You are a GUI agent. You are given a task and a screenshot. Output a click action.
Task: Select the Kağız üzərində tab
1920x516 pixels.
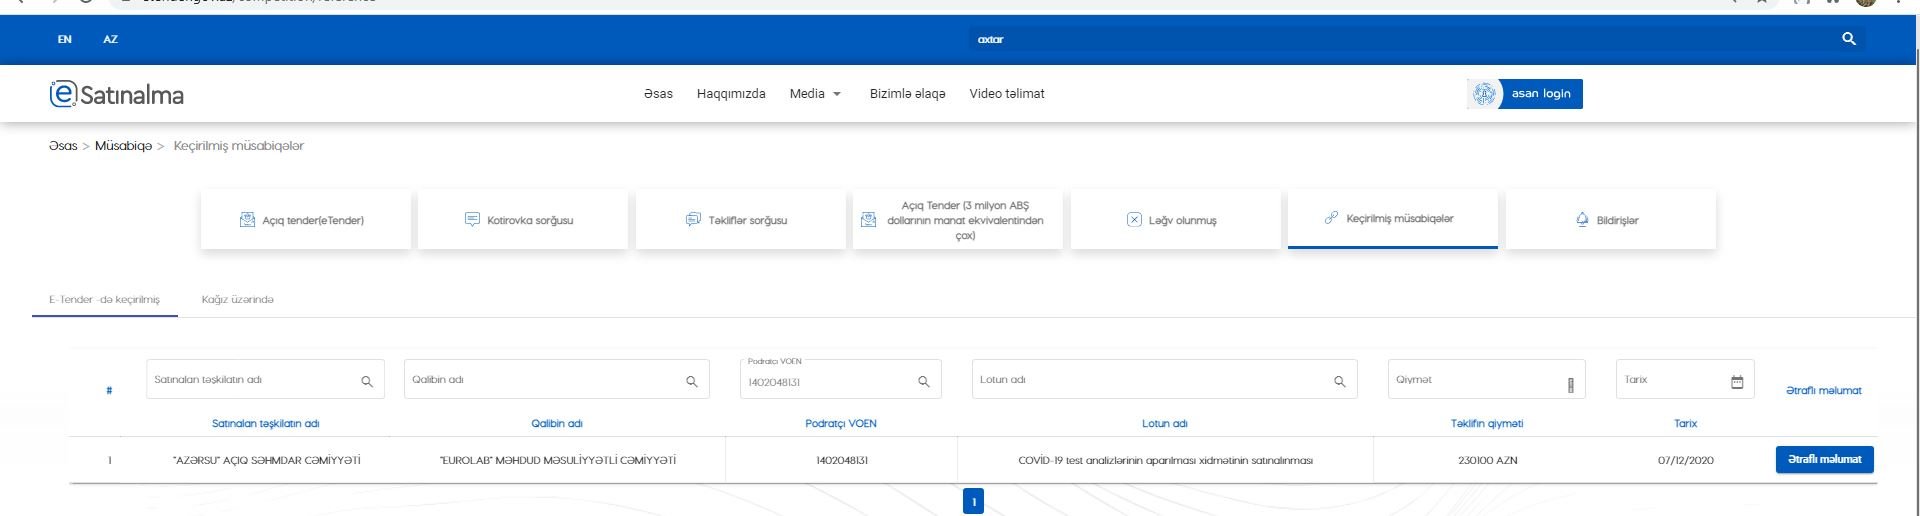point(237,299)
